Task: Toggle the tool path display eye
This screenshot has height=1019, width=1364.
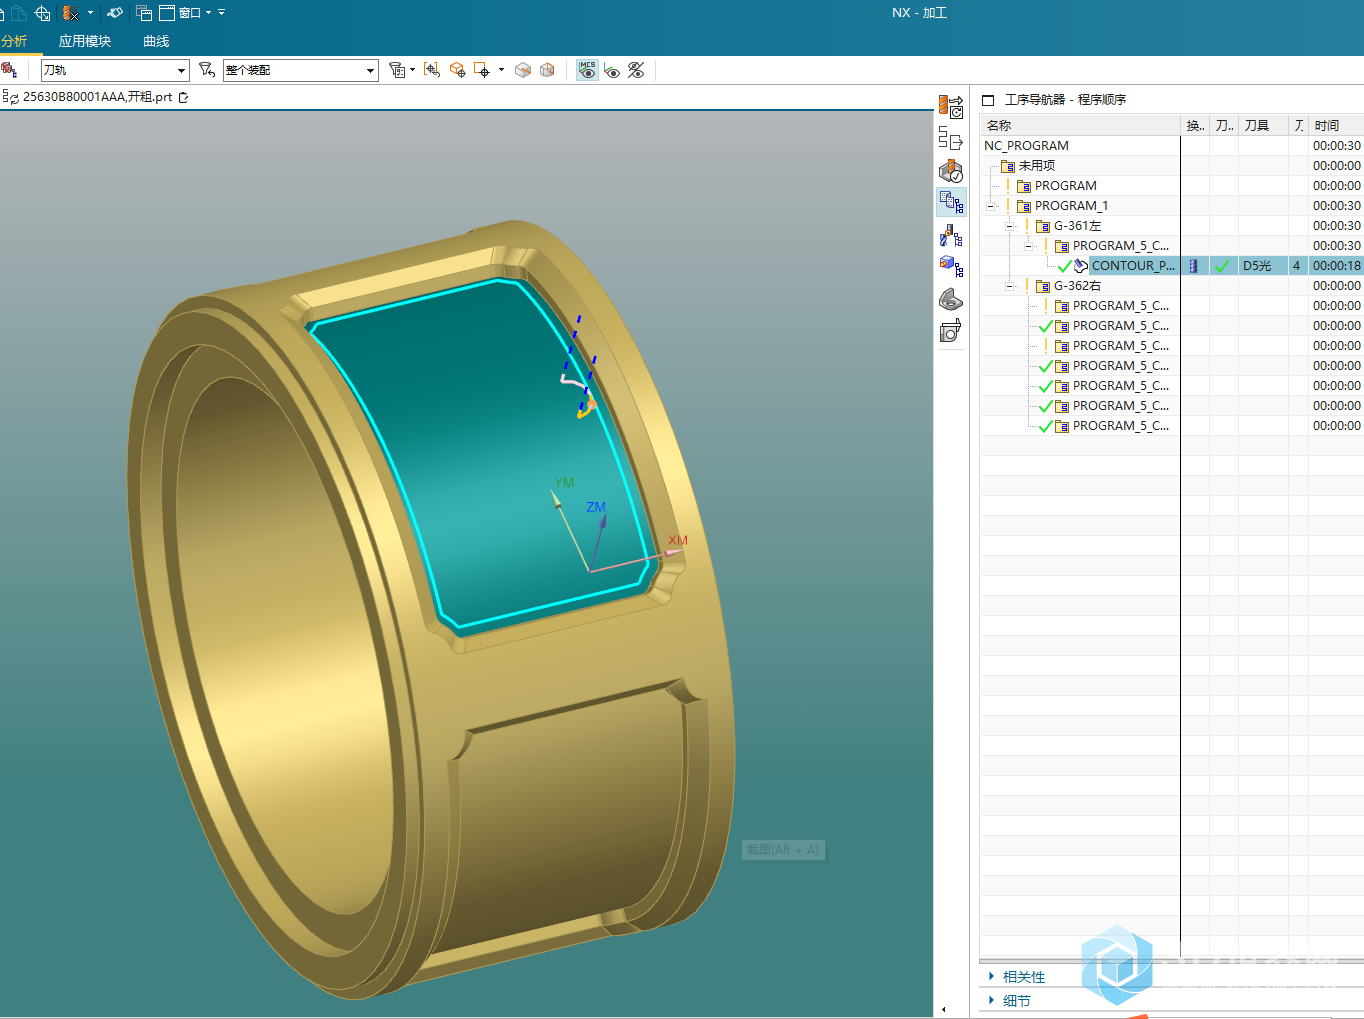Action: pos(612,70)
